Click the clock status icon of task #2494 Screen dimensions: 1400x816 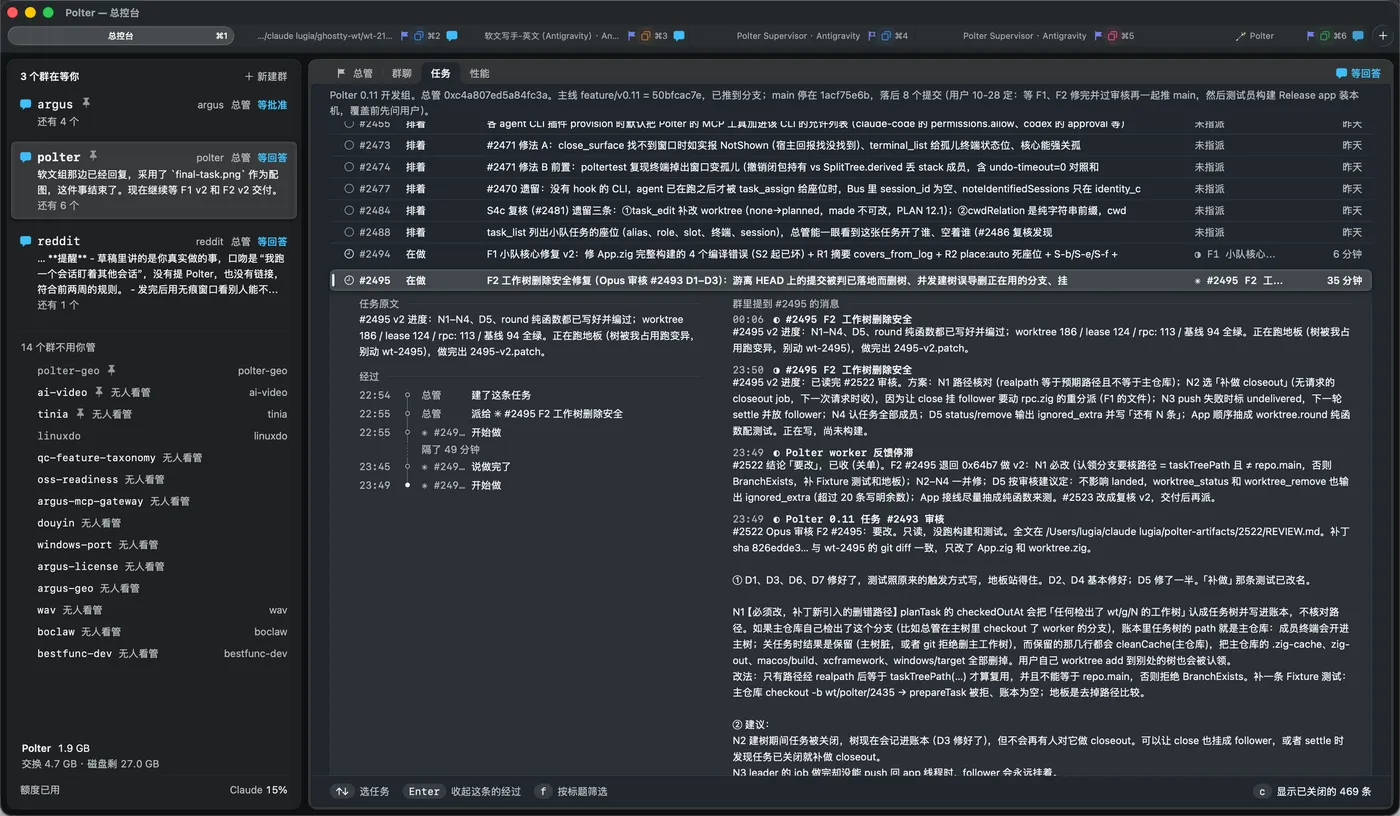(x=349, y=254)
